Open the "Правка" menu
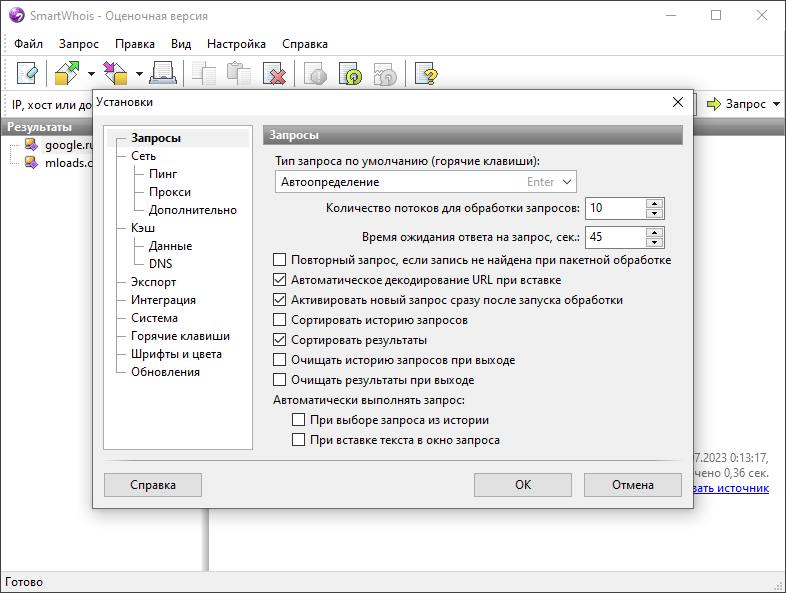Image resolution: width=786 pixels, height=593 pixels. coord(134,44)
